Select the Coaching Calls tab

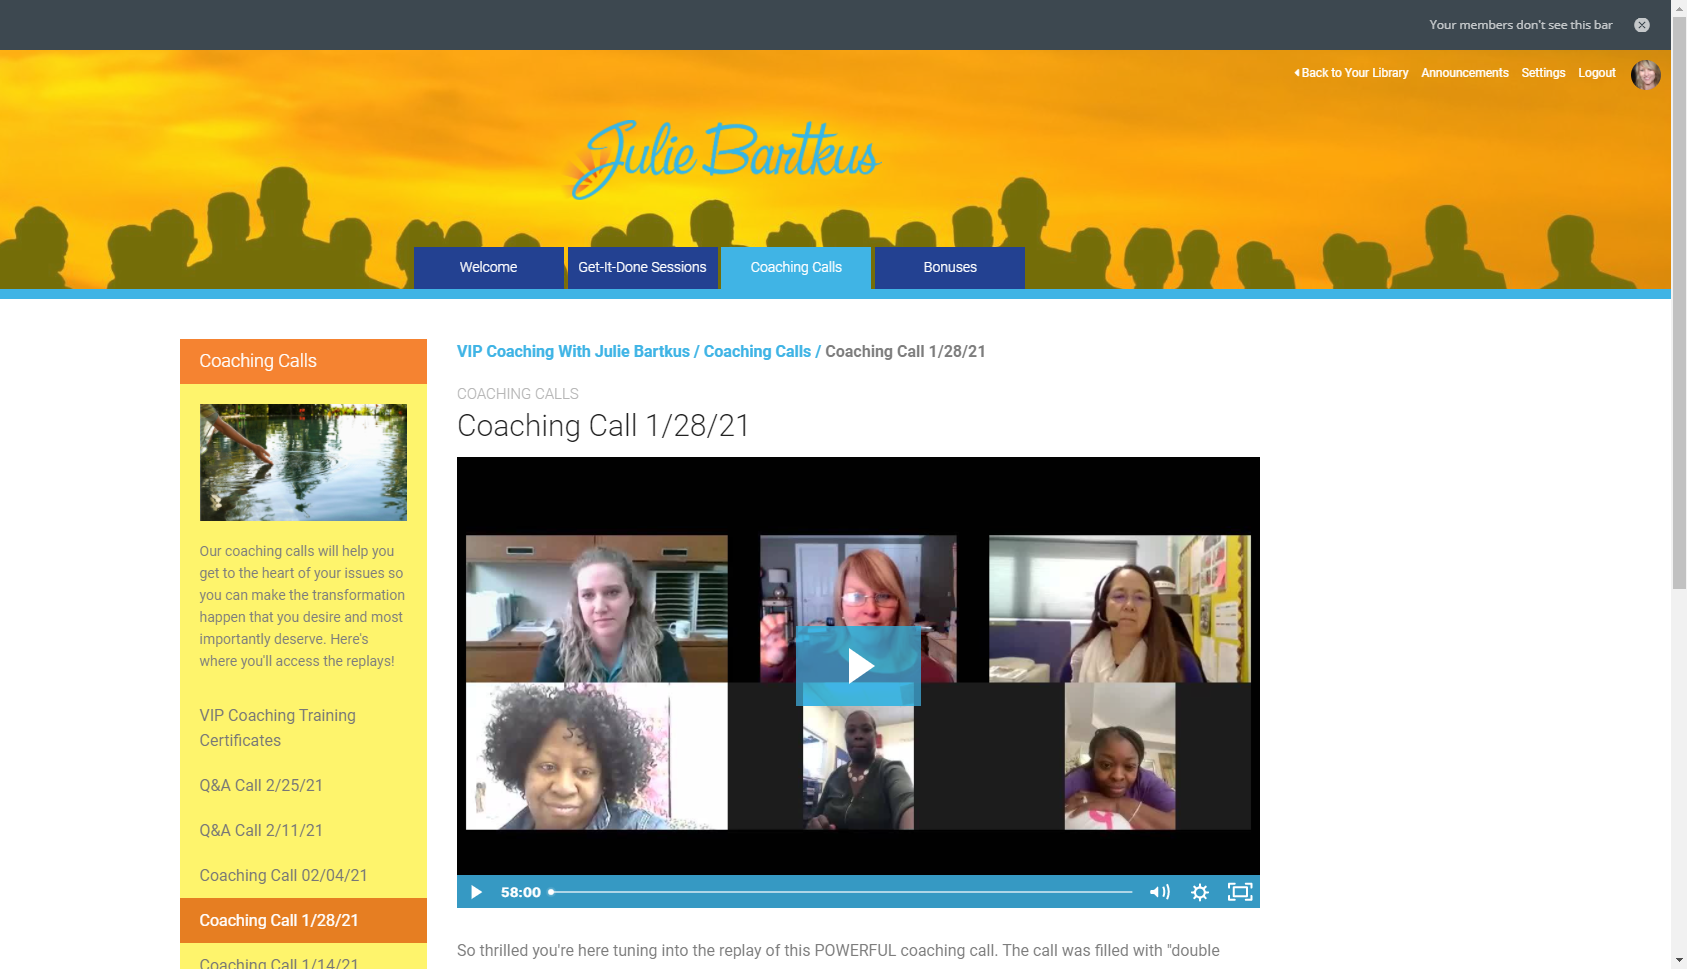click(796, 268)
